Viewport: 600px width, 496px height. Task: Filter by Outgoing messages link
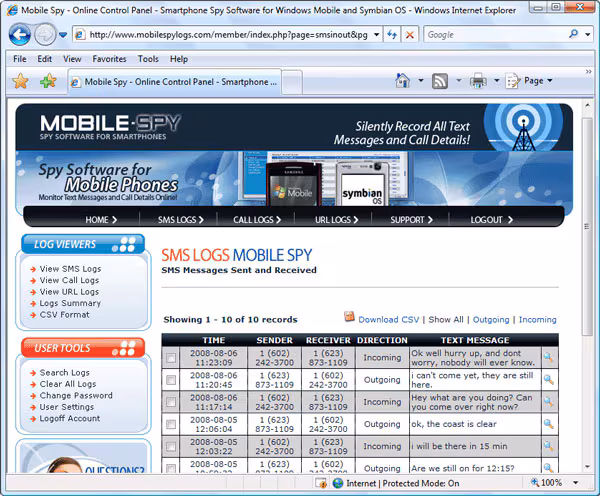click(491, 320)
